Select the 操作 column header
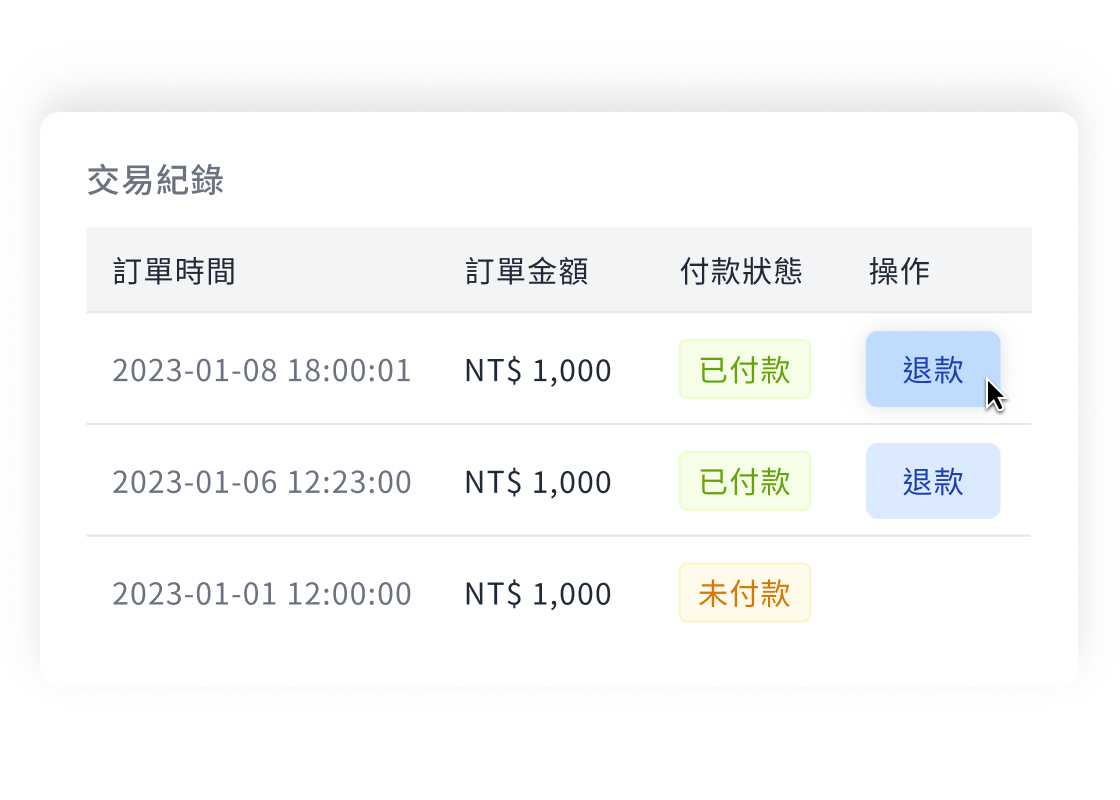This screenshot has height=800, width=1120. pos(899,271)
